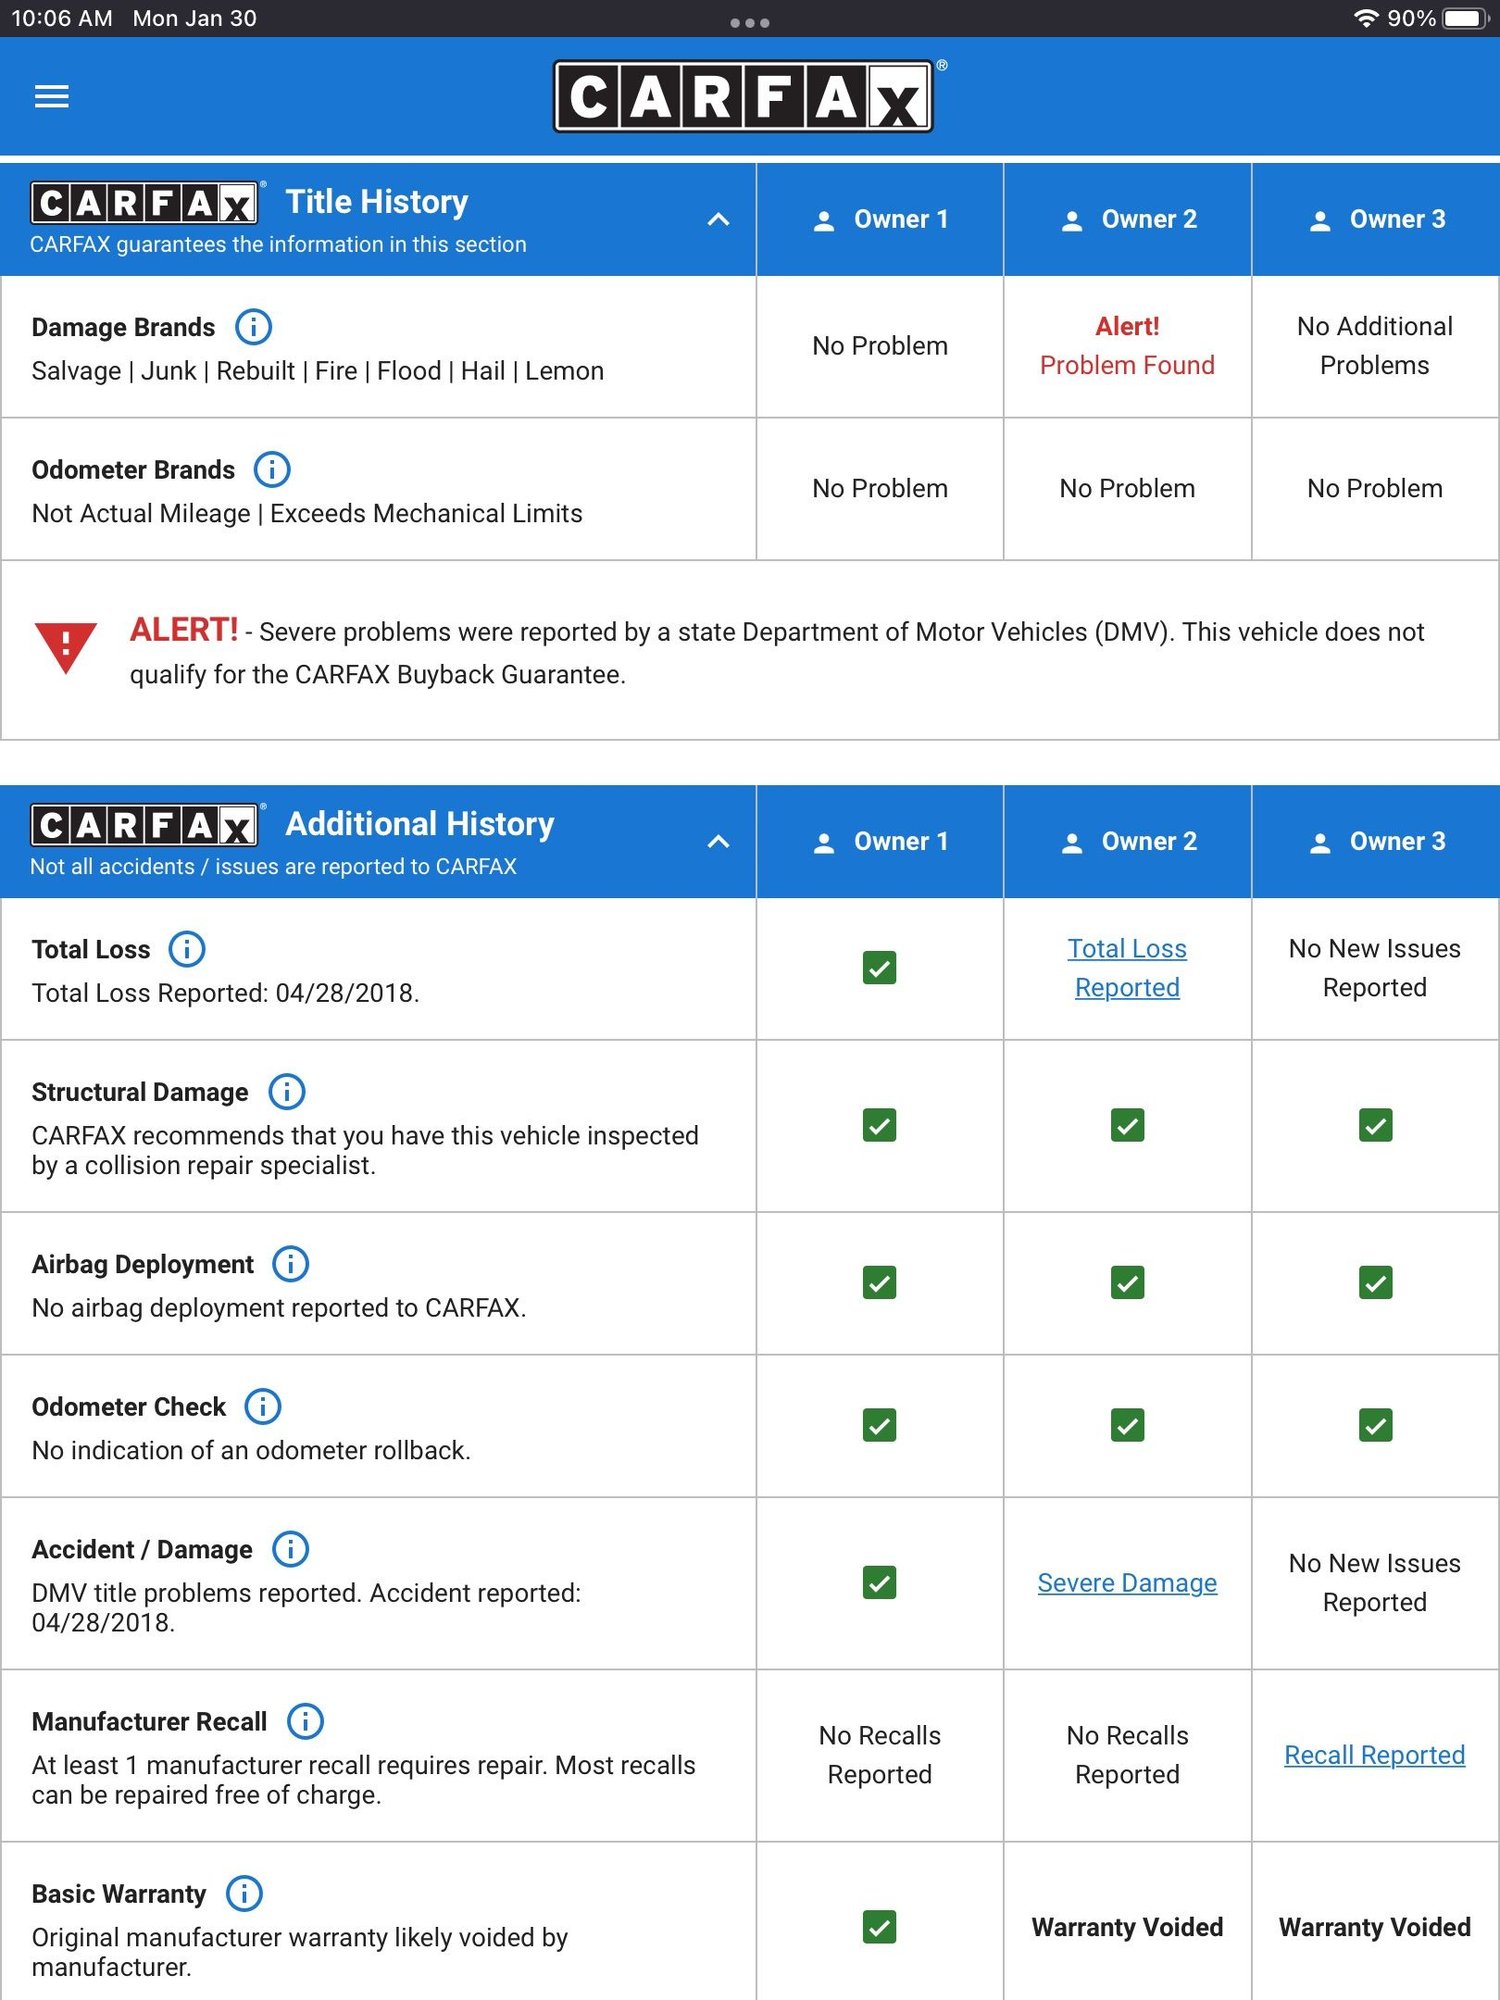Viewport: 1500px width, 2000px height.
Task: Tap the Additional History heading
Action: coord(420,823)
